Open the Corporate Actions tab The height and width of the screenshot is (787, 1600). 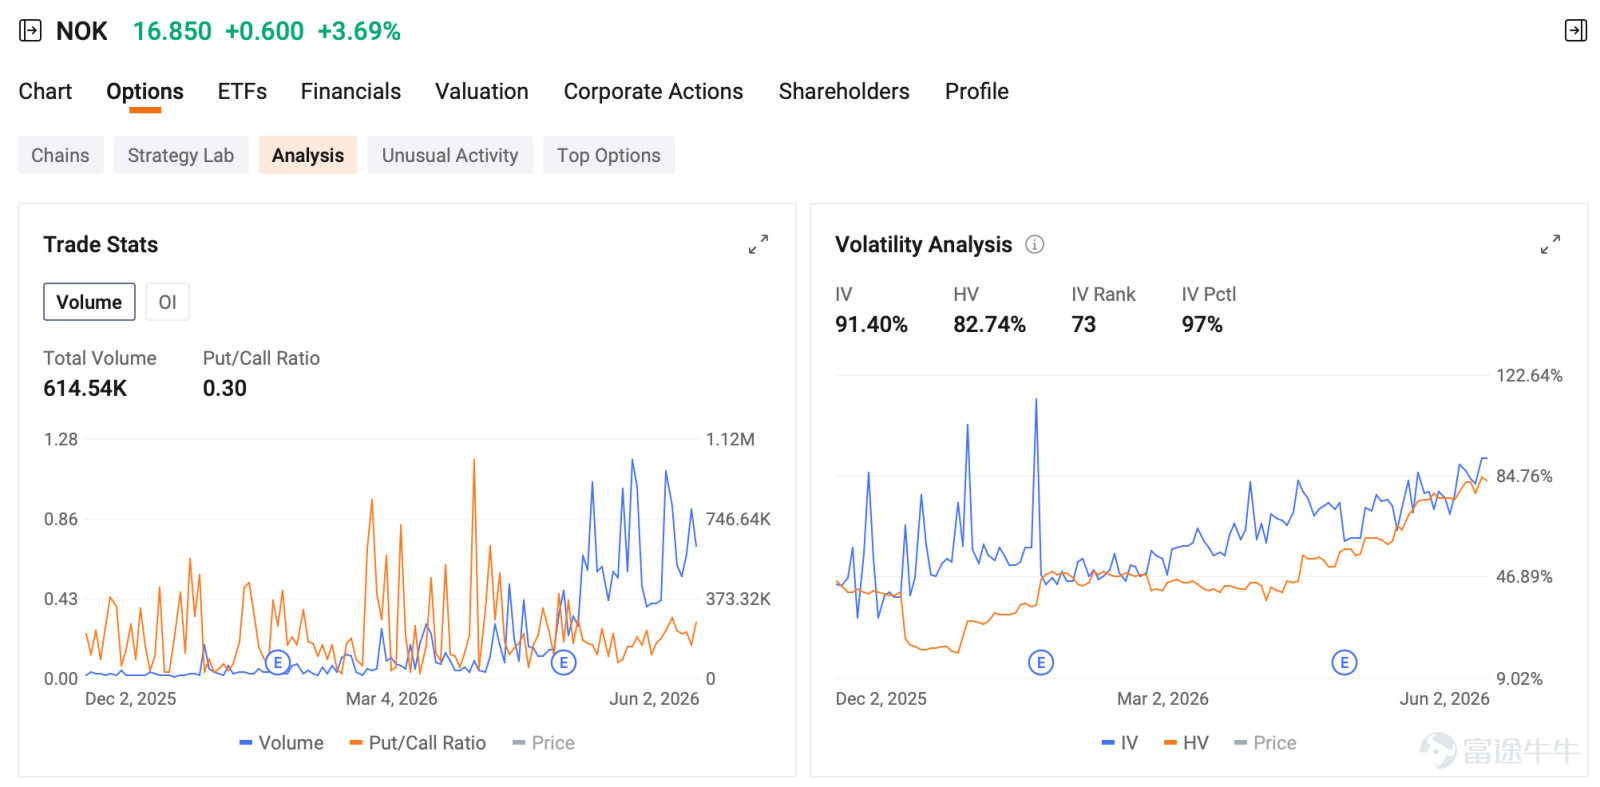[653, 91]
